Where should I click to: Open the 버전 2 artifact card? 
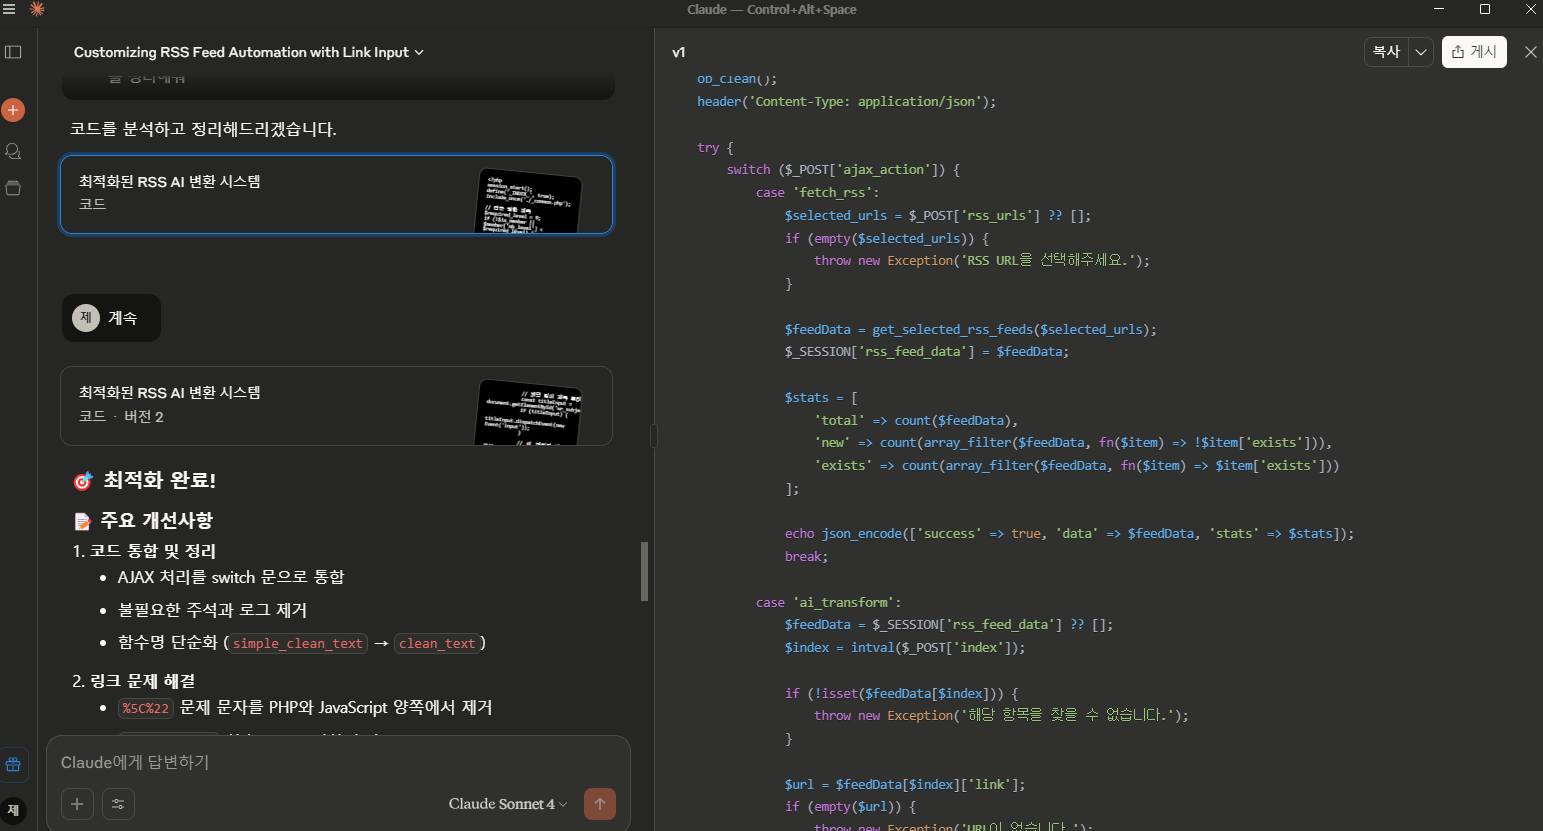(336, 405)
